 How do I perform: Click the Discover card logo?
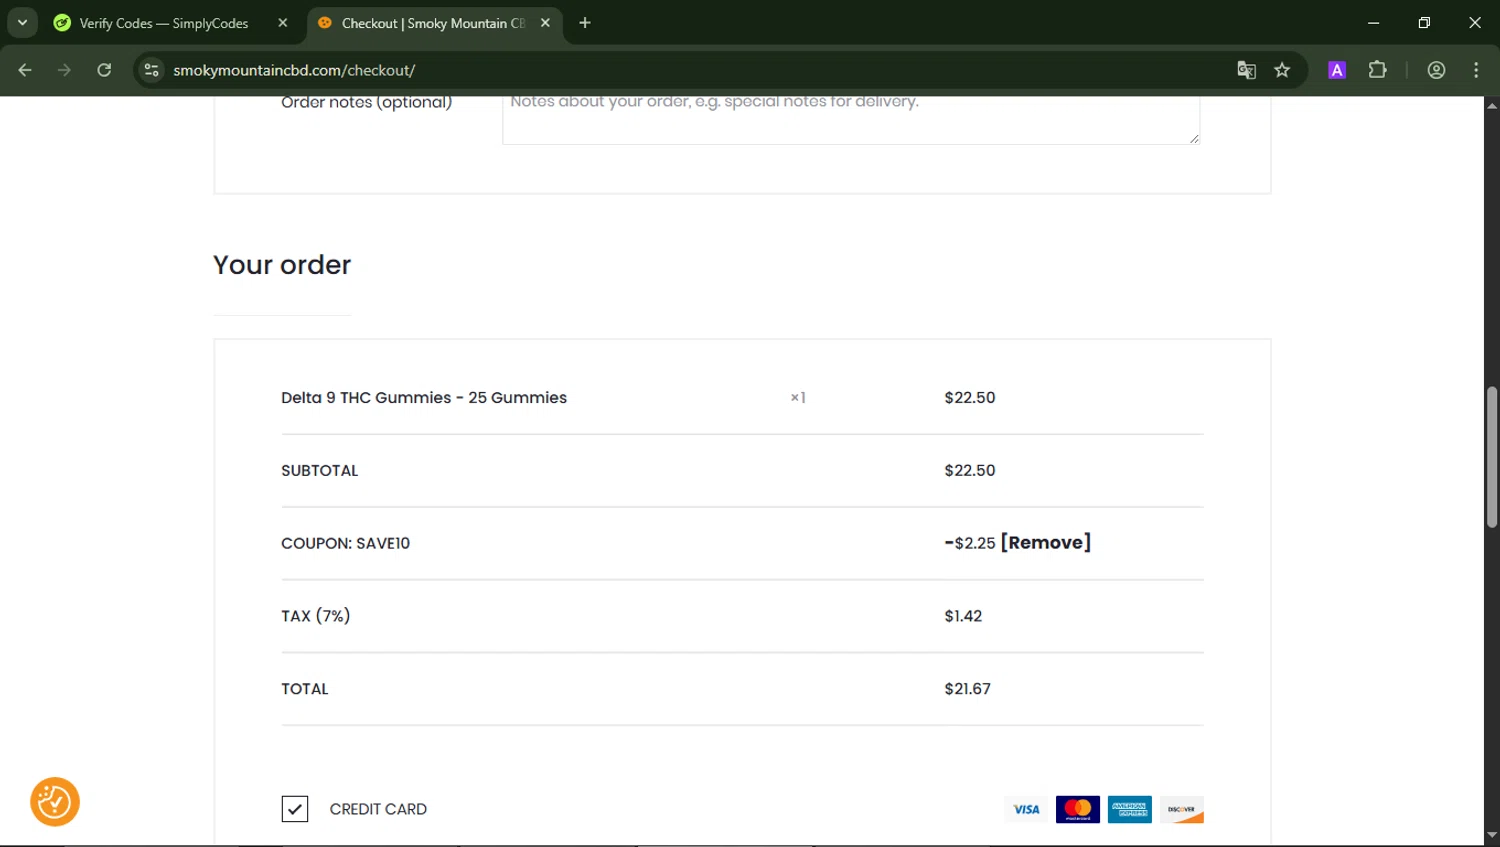click(x=1182, y=809)
